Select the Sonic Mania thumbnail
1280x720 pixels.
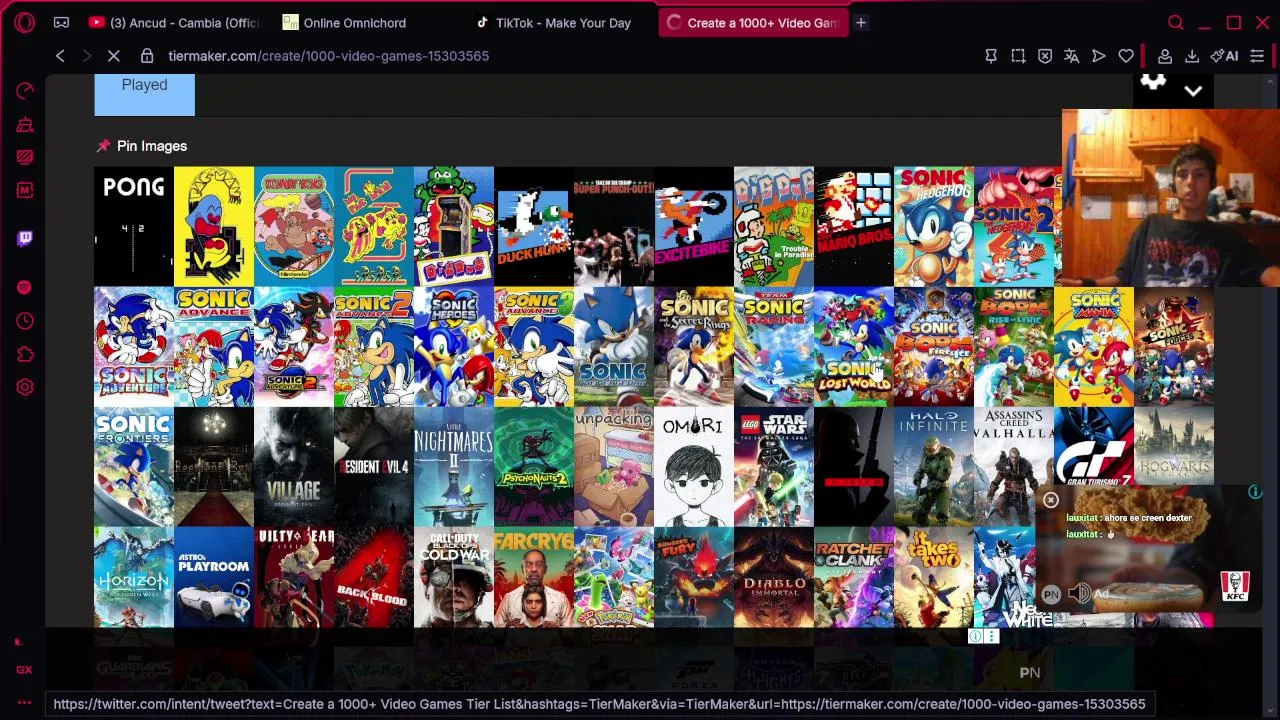coord(1094,347)
